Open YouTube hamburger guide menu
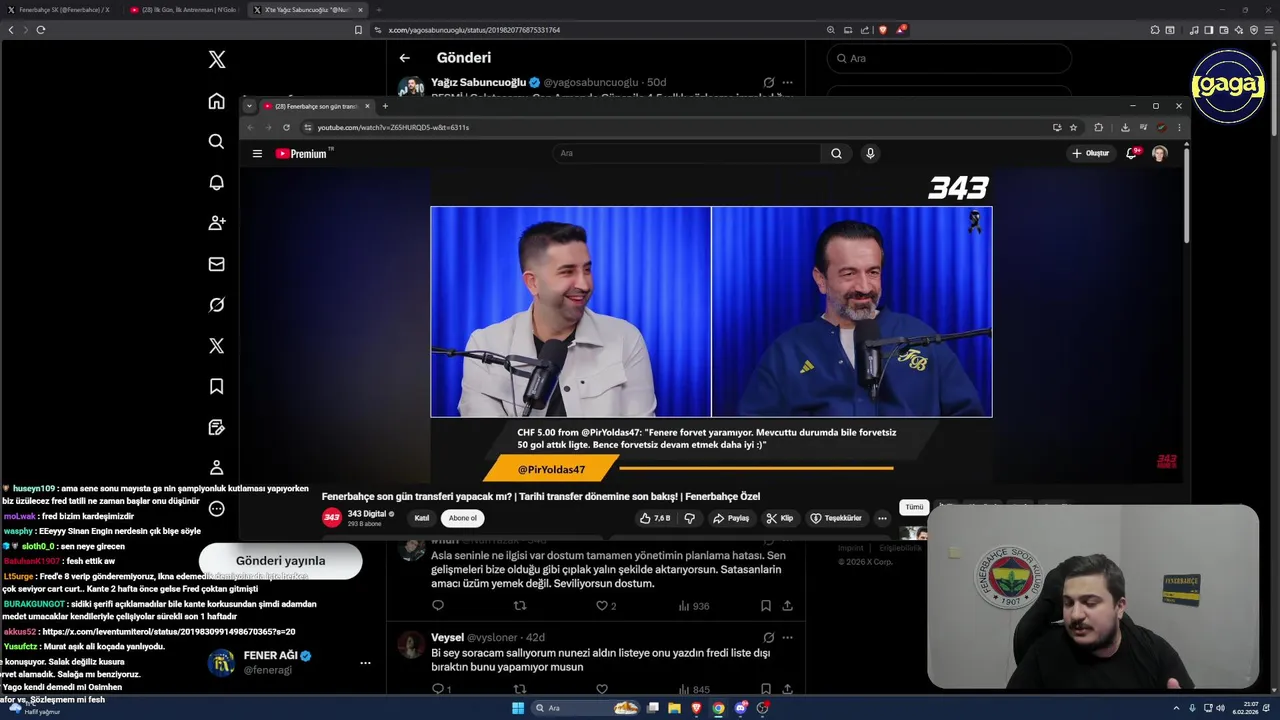 [257, 154]
